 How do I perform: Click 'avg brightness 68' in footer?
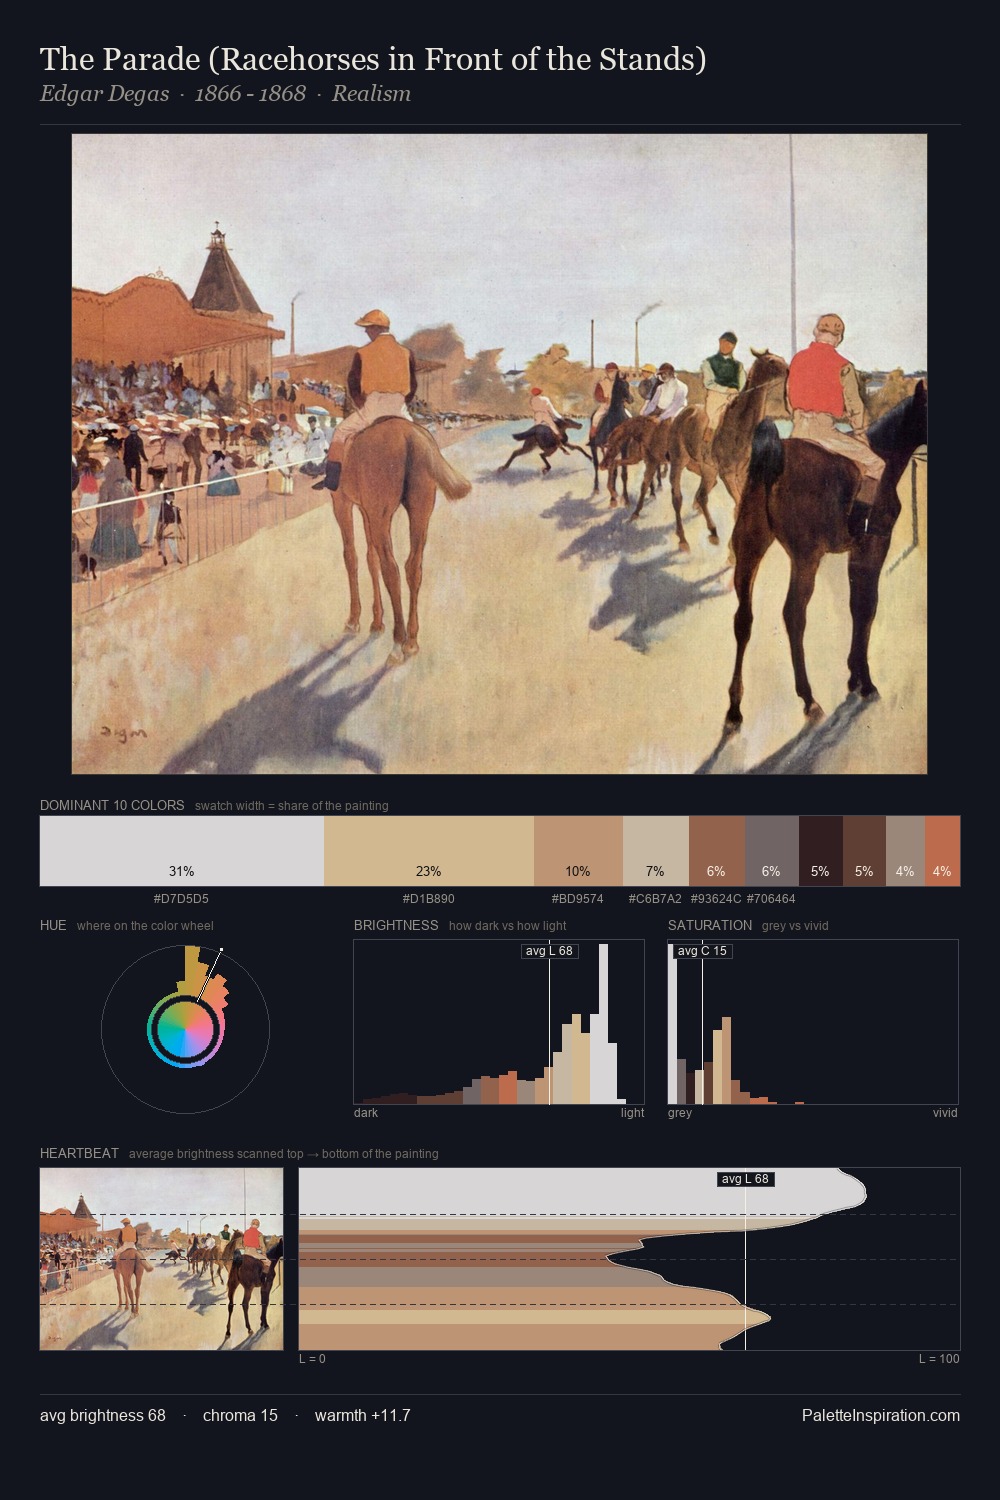[103, 1415]
